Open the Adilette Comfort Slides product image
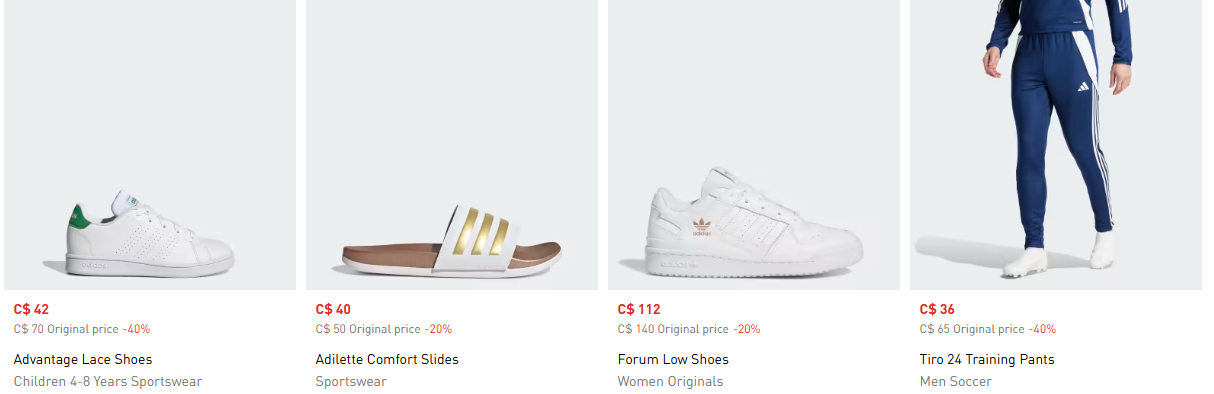Screen dimensions: 1214x394 pyautogui.click(x=452, y=145)
